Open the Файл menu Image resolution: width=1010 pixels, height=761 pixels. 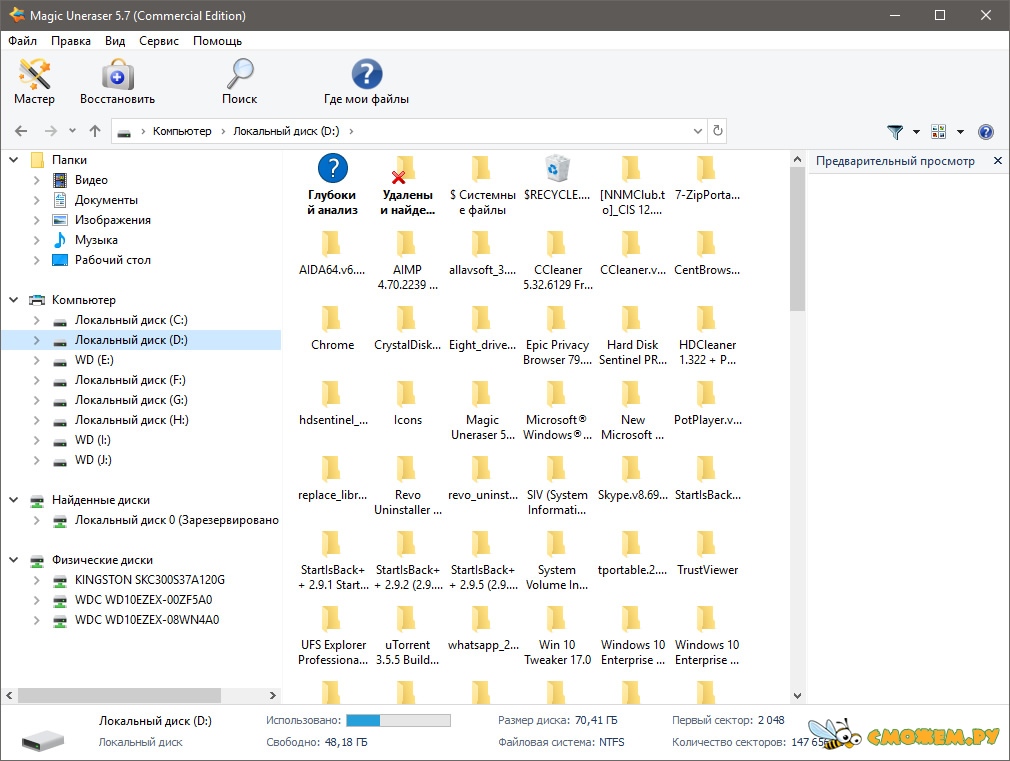(23, 41)
